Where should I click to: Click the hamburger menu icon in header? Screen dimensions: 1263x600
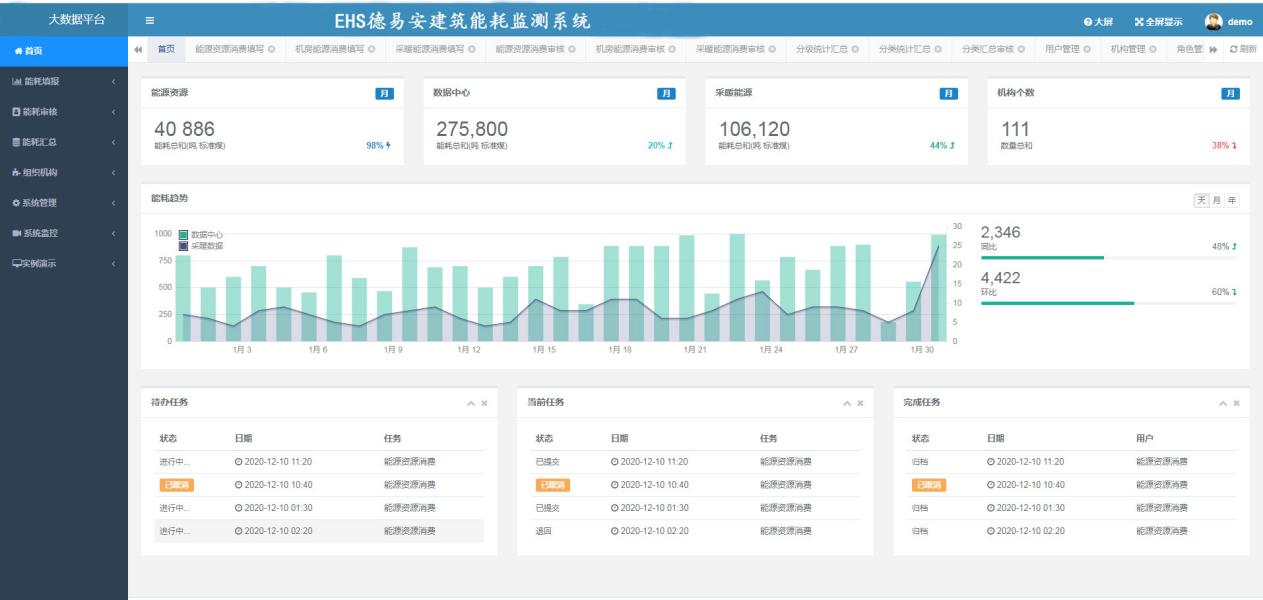[x=150, y=20]
